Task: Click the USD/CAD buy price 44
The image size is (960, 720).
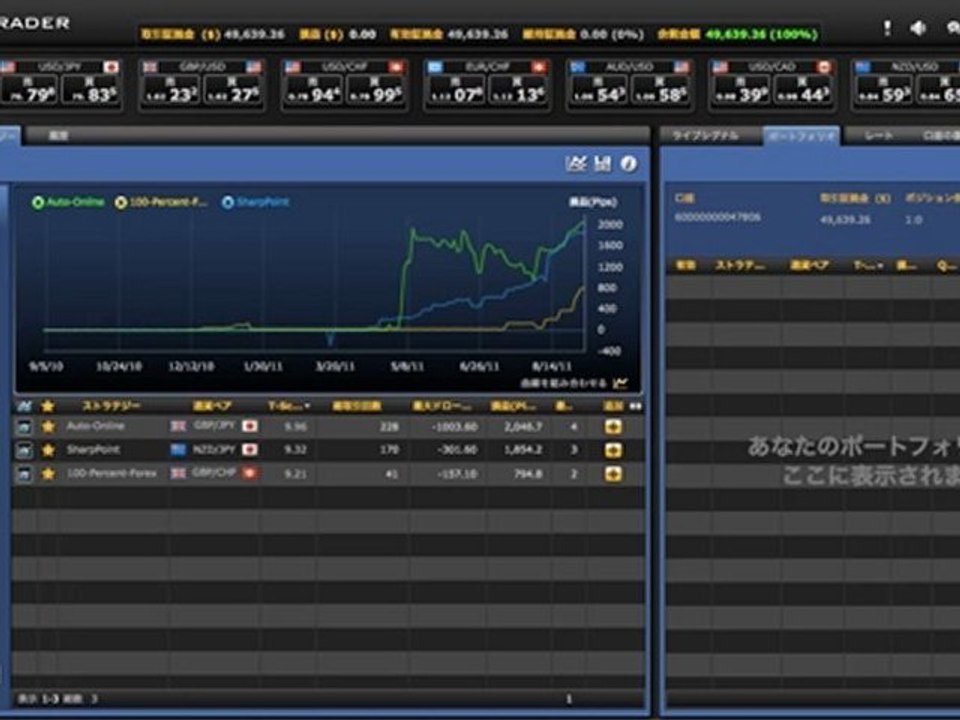Action: coord(803,91)
